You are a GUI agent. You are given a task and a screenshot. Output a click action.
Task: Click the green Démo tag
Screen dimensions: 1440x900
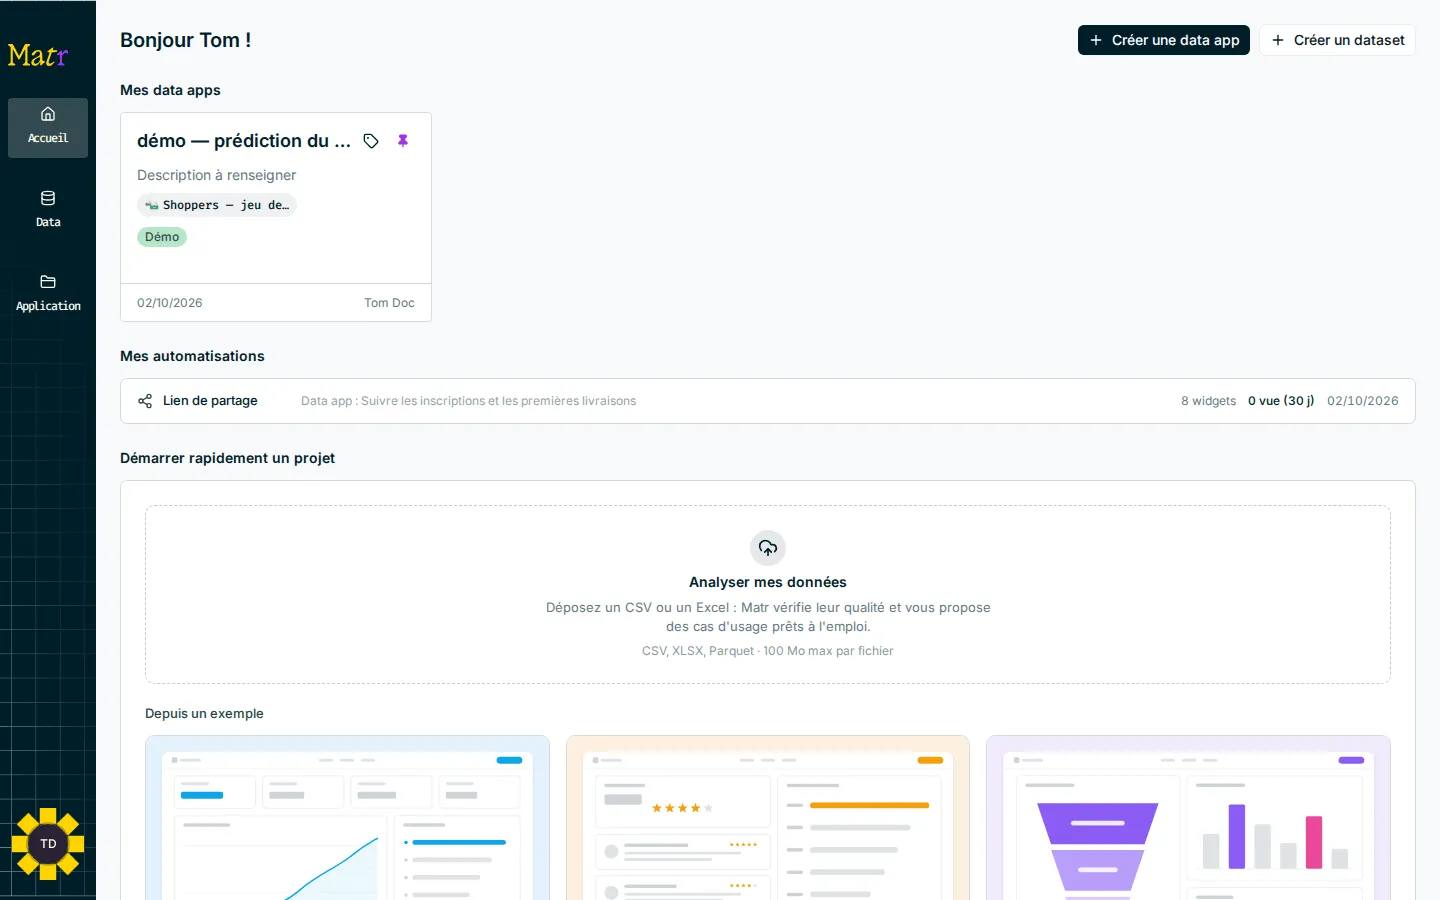click(162, 237)
